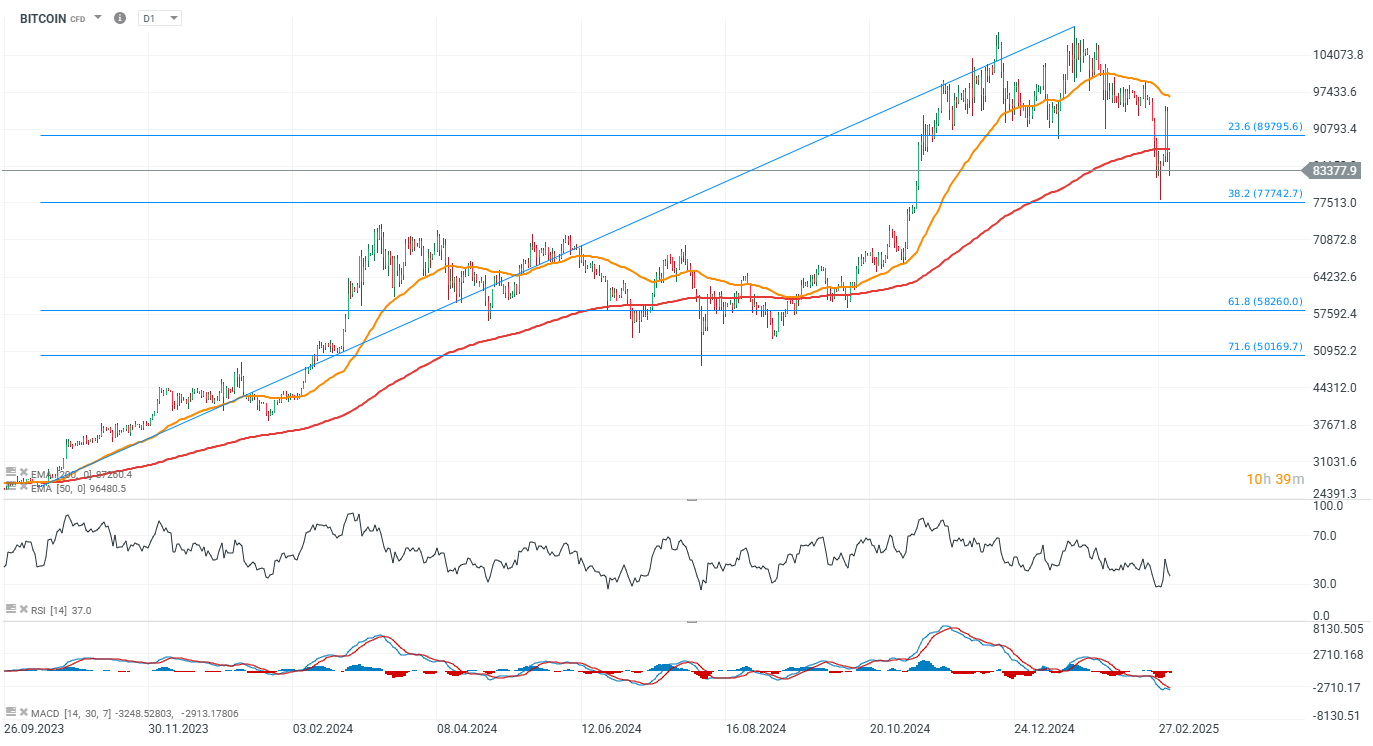The image size is (1373, 746).
Task: Select the 71.6 (50169.7) Fibonacci label
Action: coord(1265,347)
